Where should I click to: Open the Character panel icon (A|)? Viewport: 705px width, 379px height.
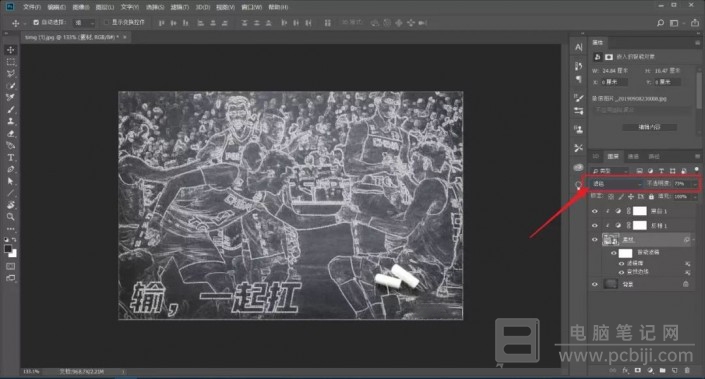point(579,47)
